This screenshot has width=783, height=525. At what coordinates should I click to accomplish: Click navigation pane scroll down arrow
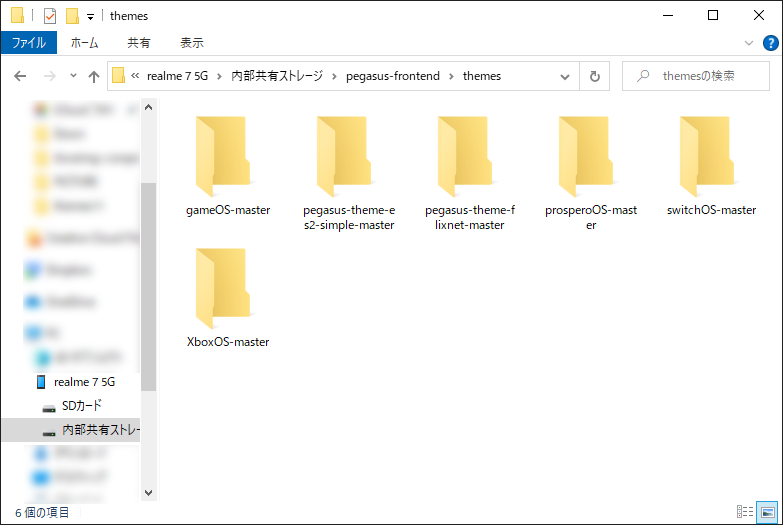point(148,493)
